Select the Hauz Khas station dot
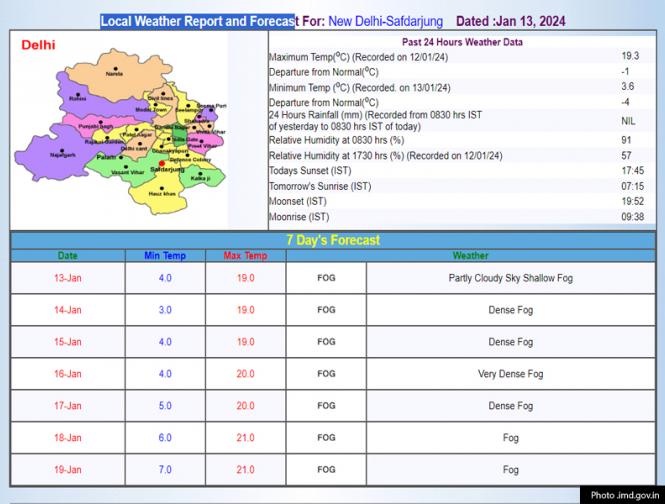The height and width of the screenshot is (504, 665). click(160, 186)
